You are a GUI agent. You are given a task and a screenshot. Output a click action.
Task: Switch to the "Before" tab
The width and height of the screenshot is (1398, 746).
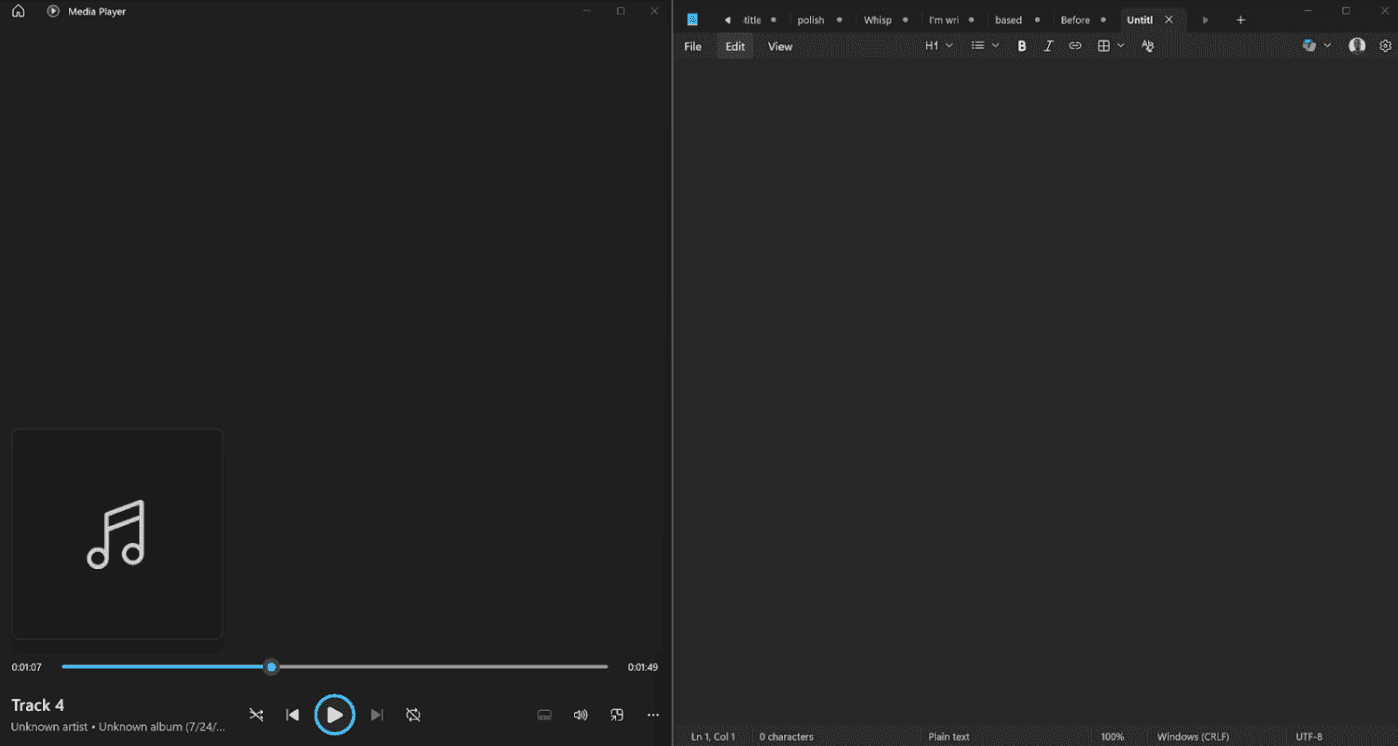click(1075, 20)
